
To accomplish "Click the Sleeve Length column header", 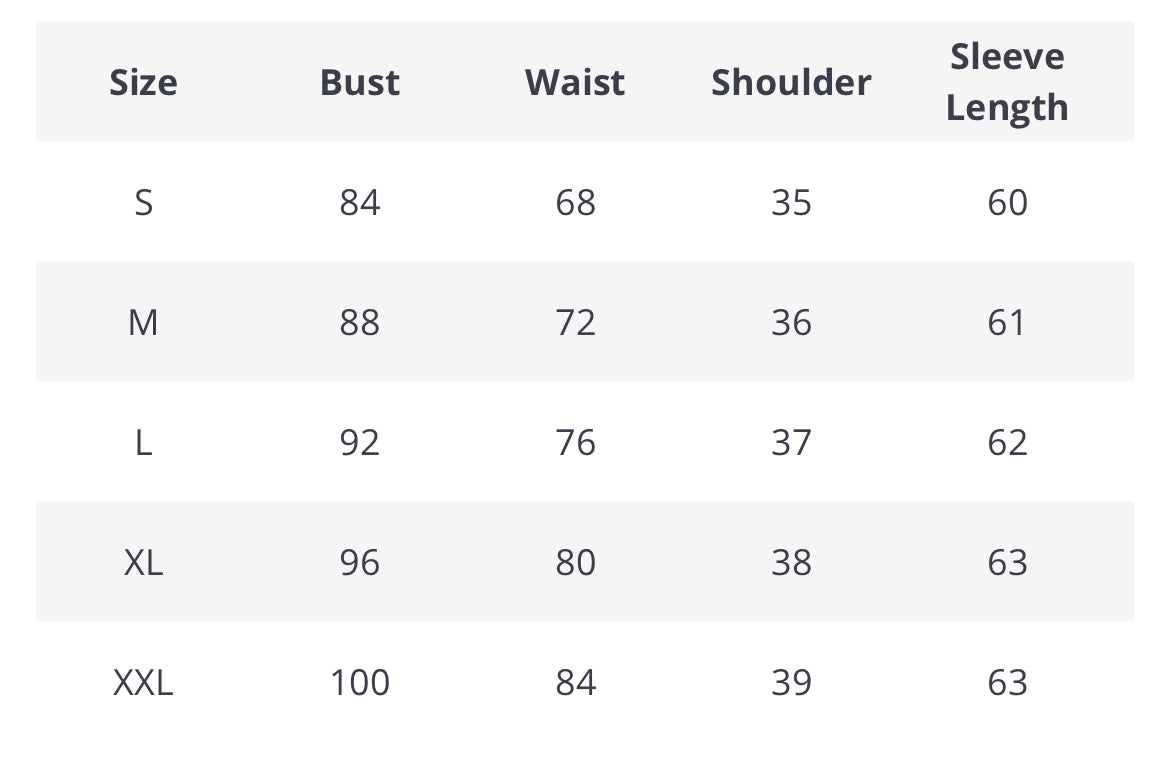I will pos(1007,81).
